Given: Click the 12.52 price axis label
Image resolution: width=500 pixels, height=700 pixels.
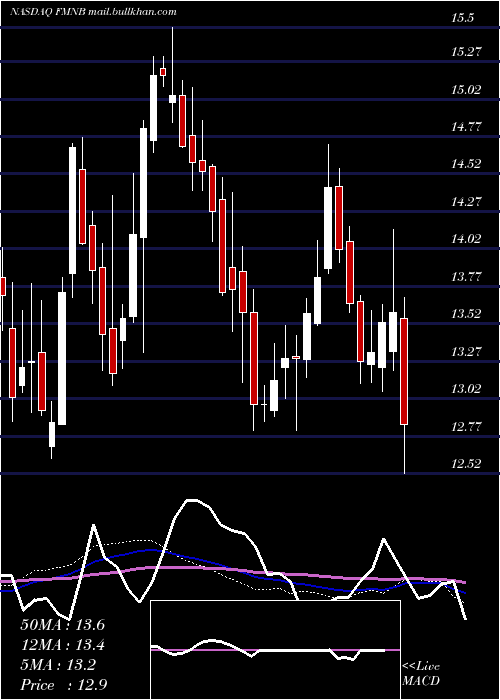Looking at the screenshot, I should pos(466,464).
